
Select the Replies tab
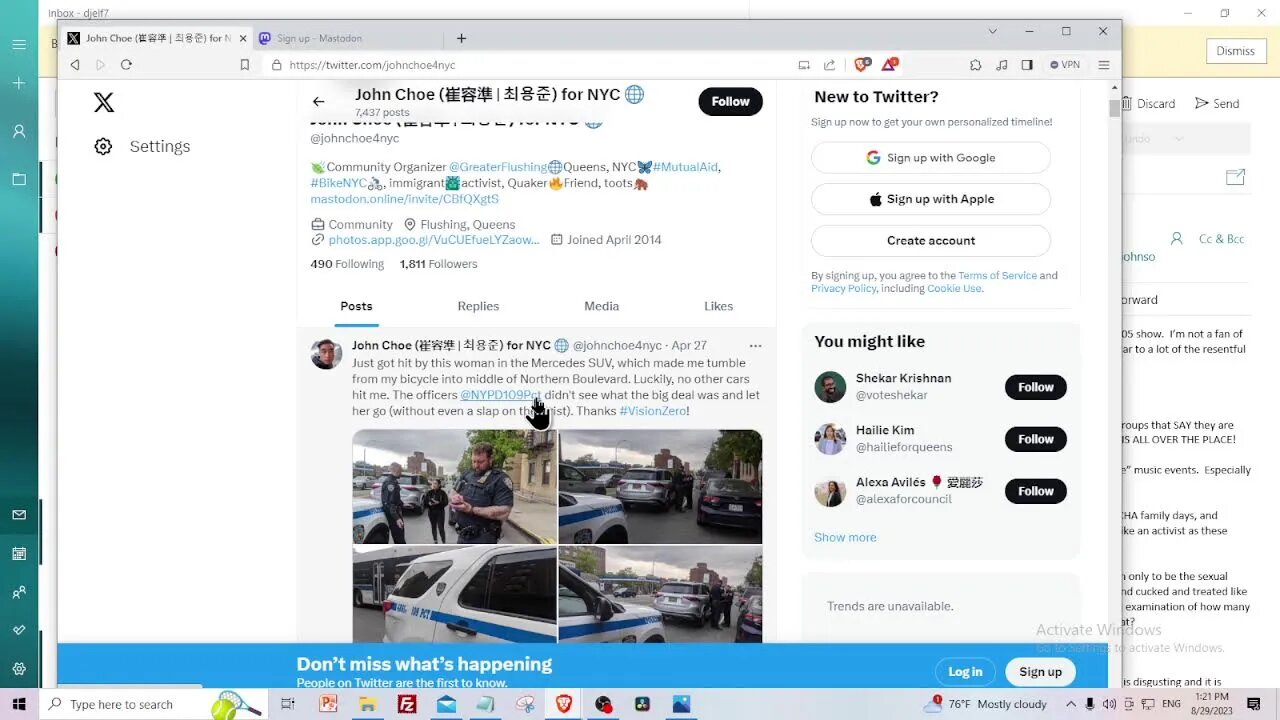[478, 306]
